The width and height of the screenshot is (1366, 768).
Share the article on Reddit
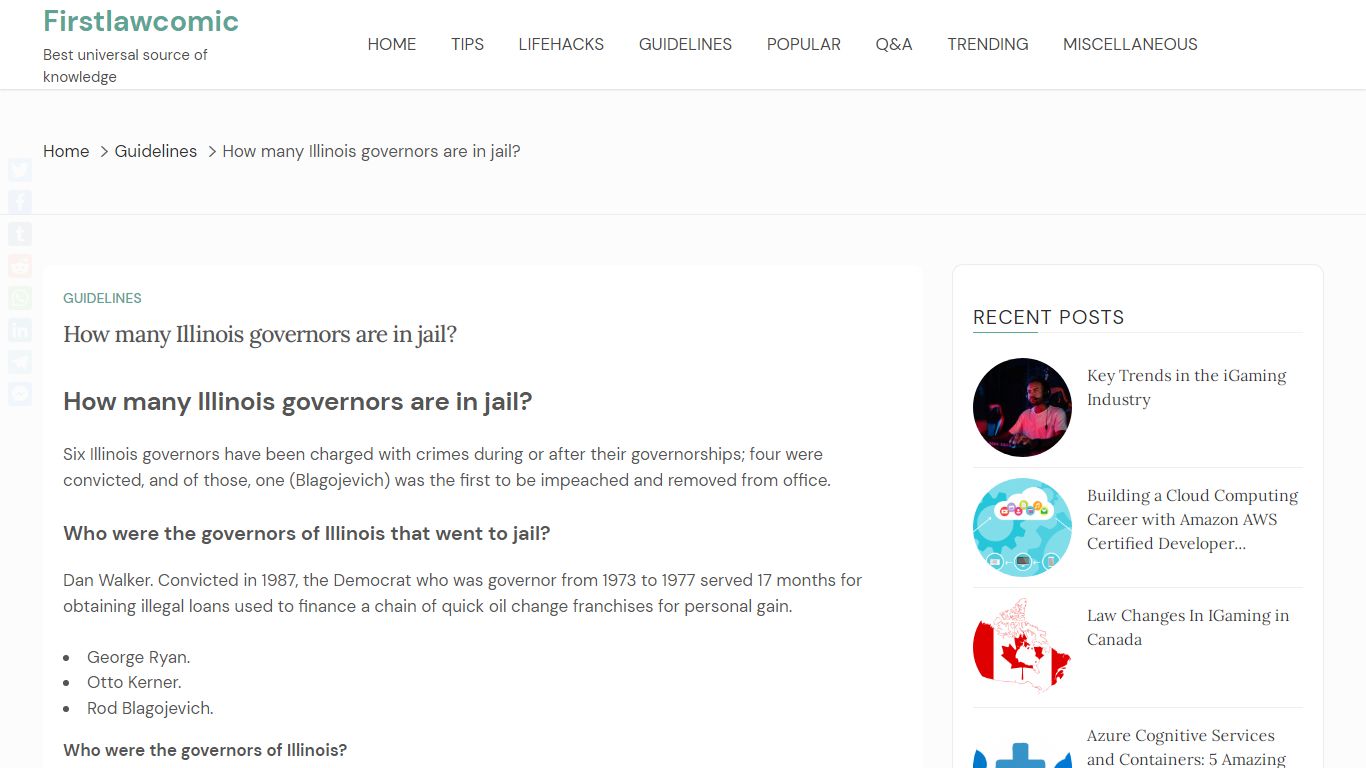(x=20, y=266)
